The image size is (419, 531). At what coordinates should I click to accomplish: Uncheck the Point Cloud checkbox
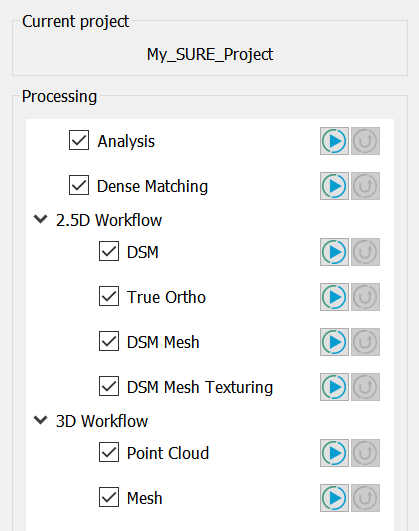(x=109, y=452)
